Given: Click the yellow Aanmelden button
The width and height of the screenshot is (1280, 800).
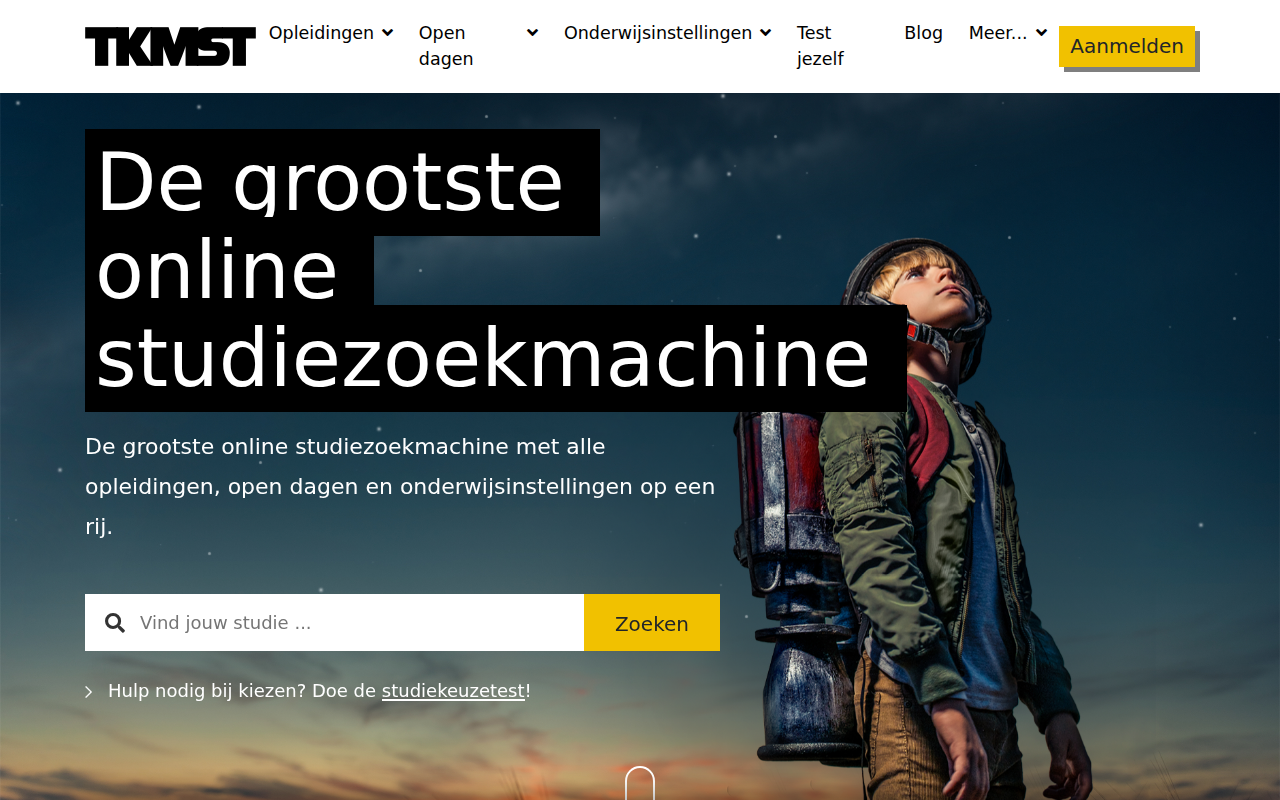Looking at the screenshot, I should [x=1127, y=46].
